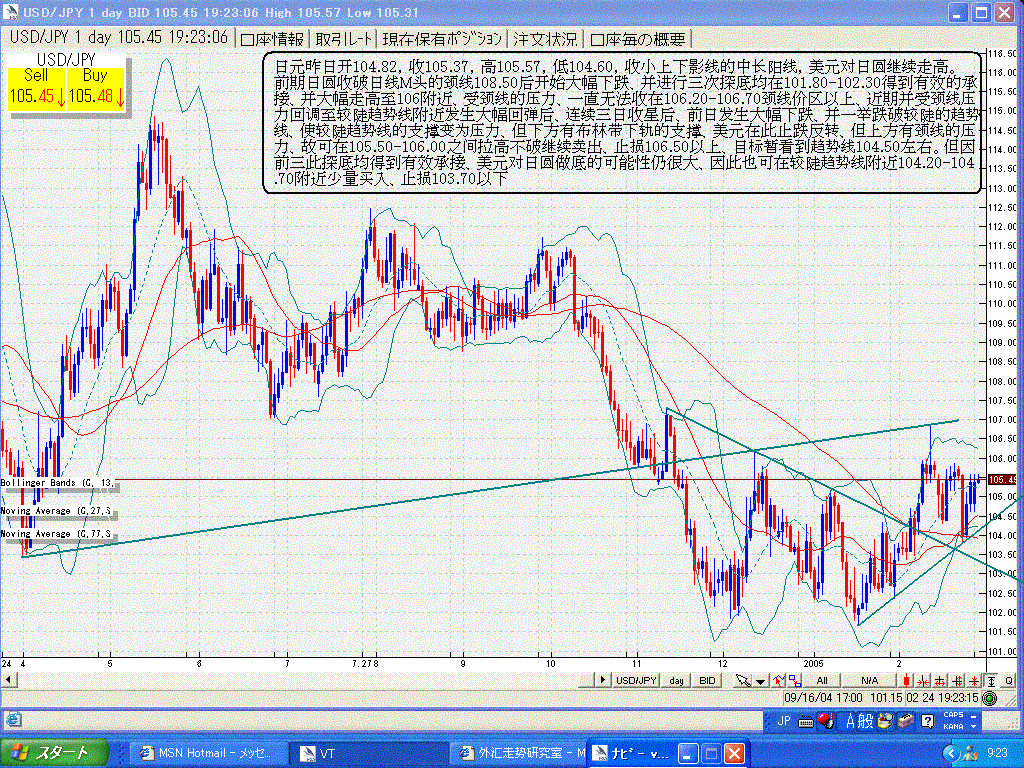Click the IME A input mode icon

[x=850, y=721]
